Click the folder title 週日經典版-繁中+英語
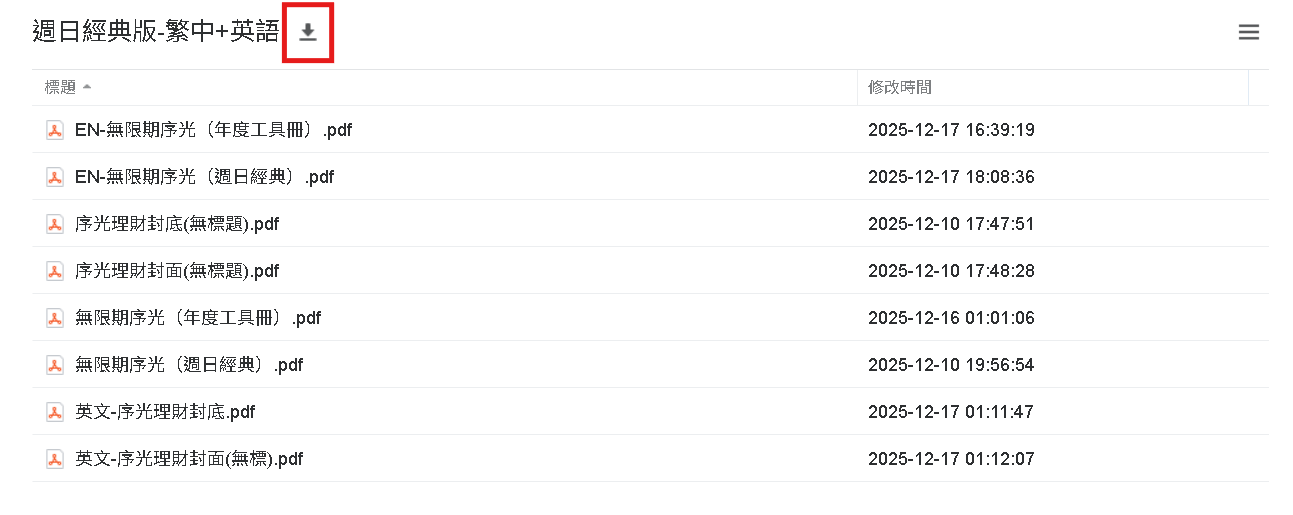Viewport: 1293px width, 515px height. 155,32
